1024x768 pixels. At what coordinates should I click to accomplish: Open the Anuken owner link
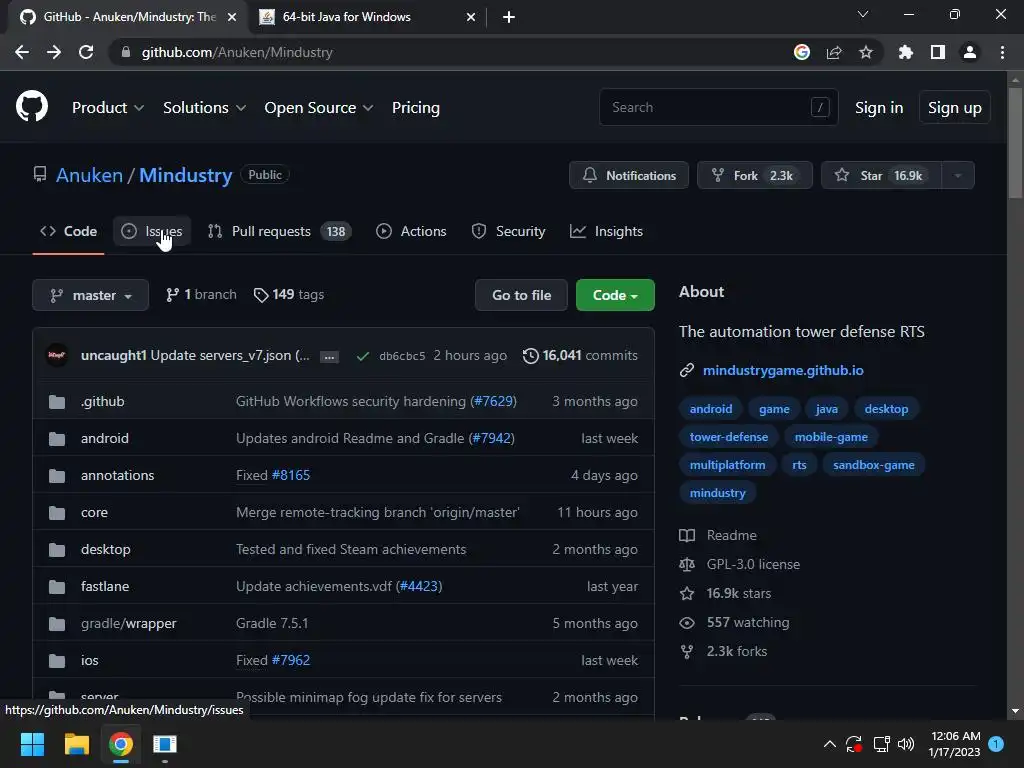(89, 175)
